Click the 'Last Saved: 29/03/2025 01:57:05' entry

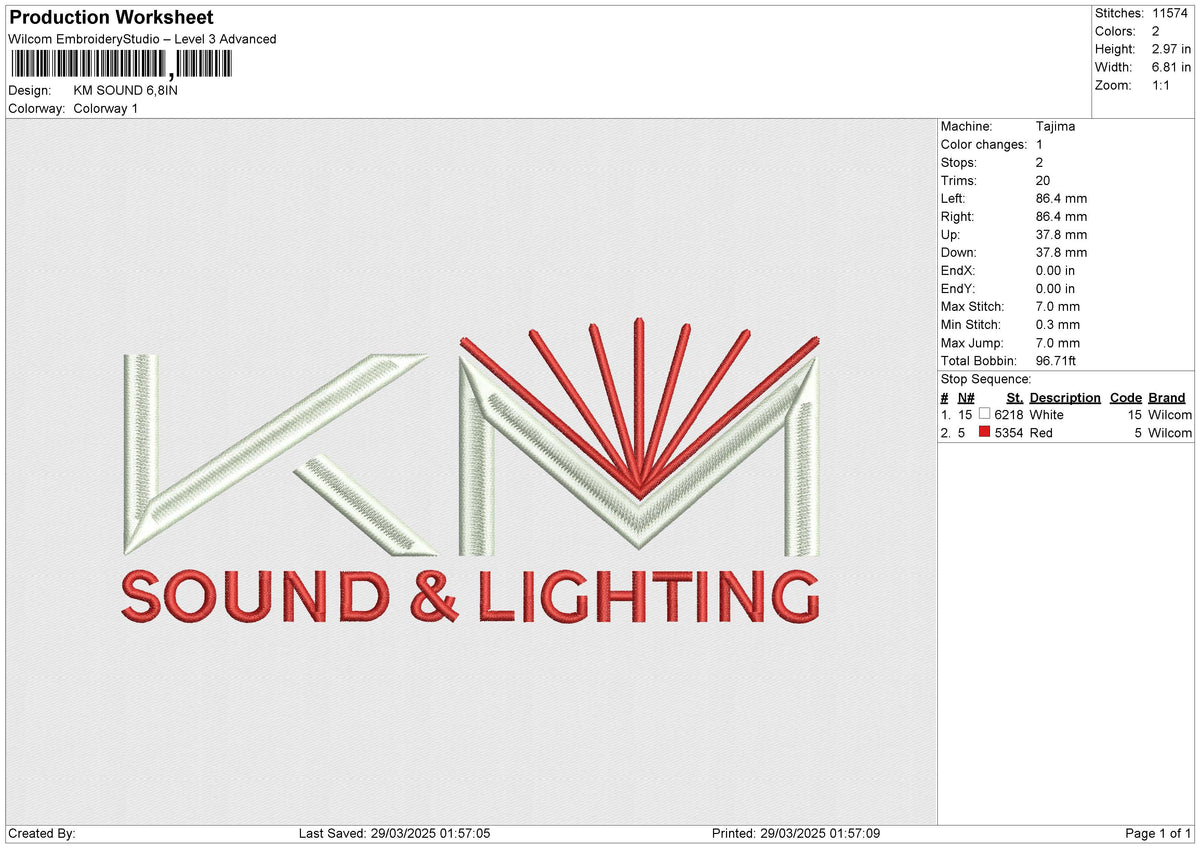tap(395, 834)
